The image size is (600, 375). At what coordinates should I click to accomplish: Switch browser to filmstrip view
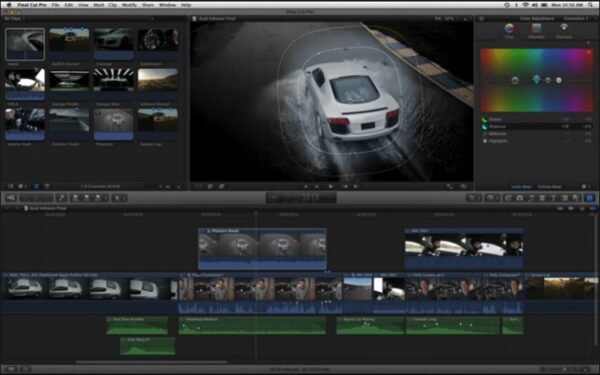click(x=36, y=186)
